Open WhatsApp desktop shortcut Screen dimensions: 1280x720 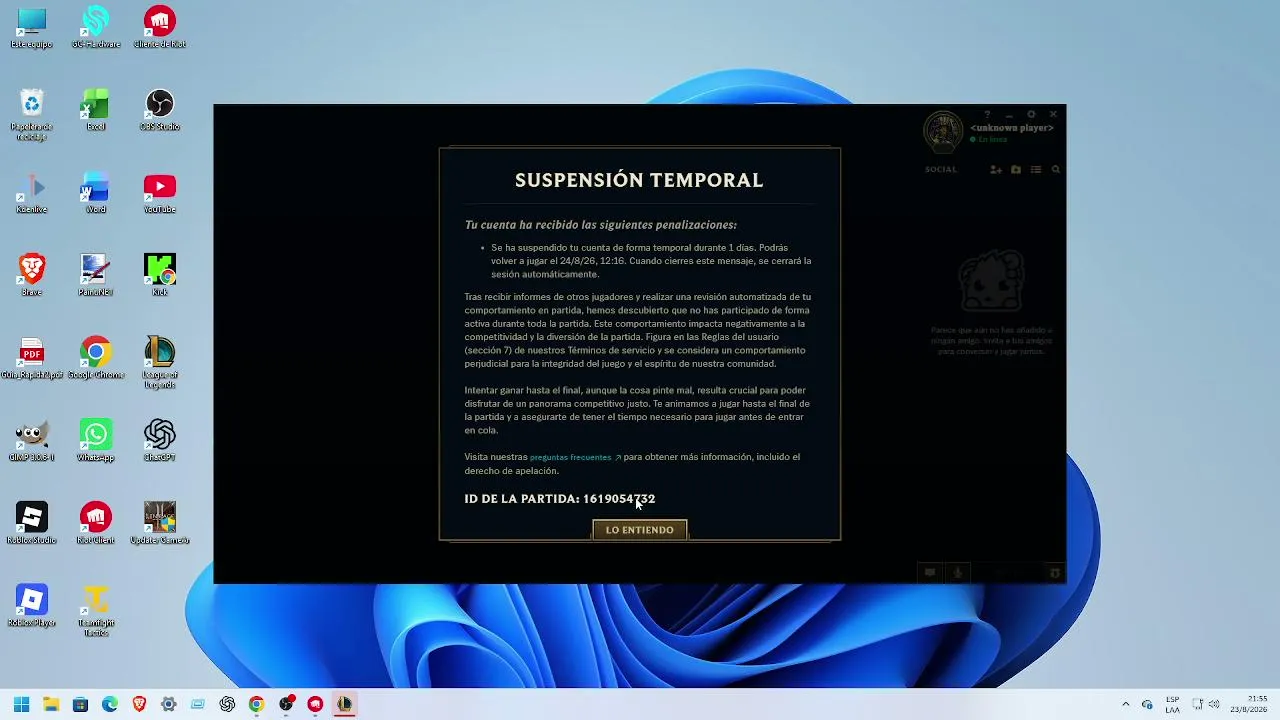96,441
